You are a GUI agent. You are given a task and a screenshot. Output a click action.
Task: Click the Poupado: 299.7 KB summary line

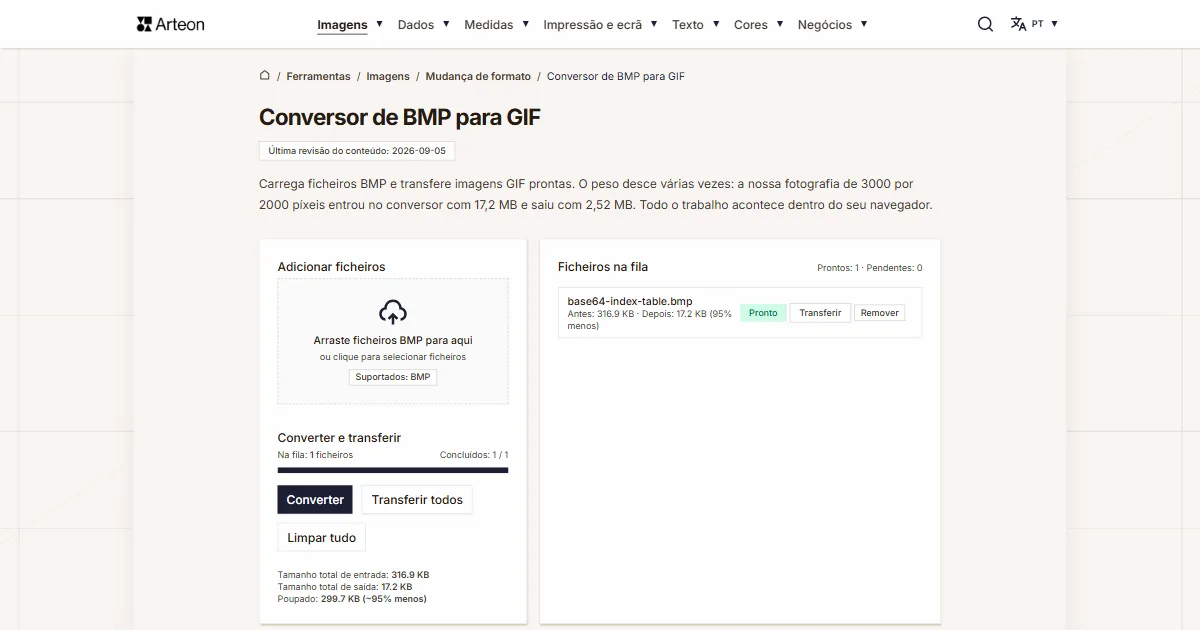[352, 599]
